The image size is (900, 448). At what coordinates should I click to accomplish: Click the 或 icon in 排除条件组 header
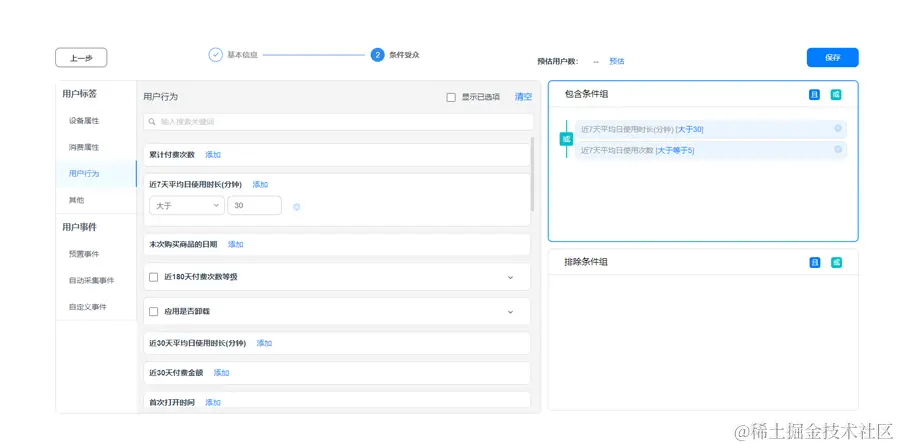click(x=836, y=263)
